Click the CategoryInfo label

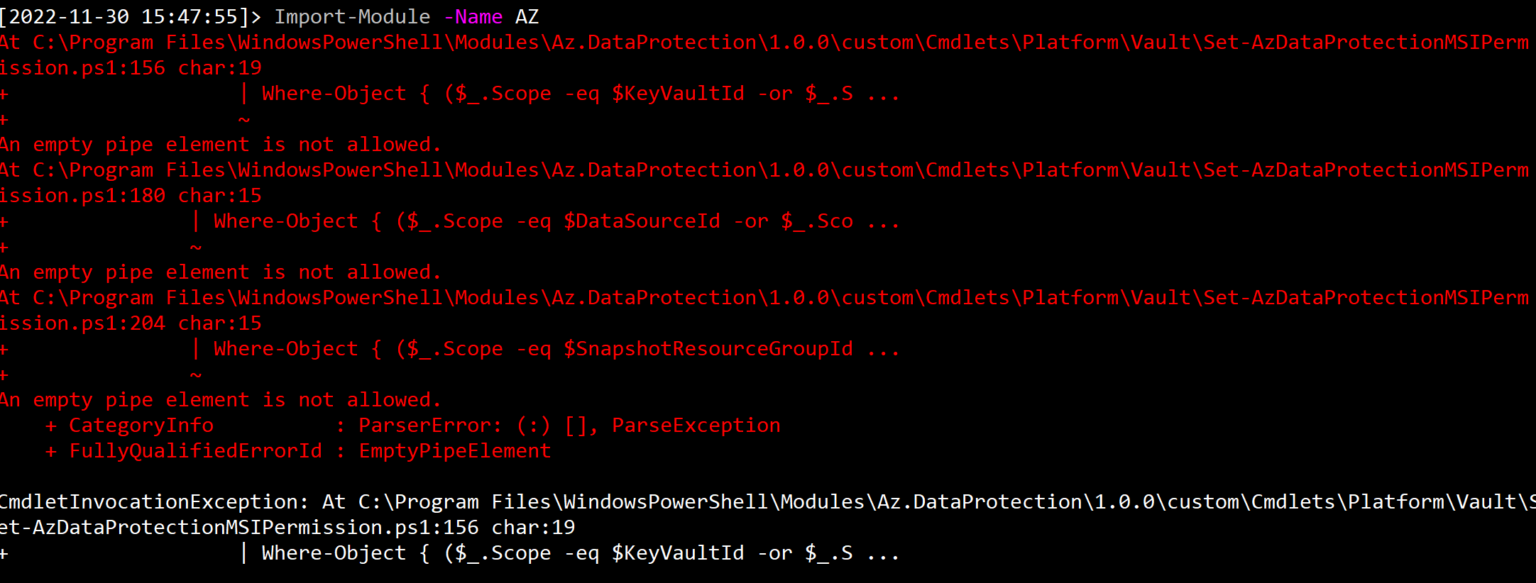pos(141,426)
